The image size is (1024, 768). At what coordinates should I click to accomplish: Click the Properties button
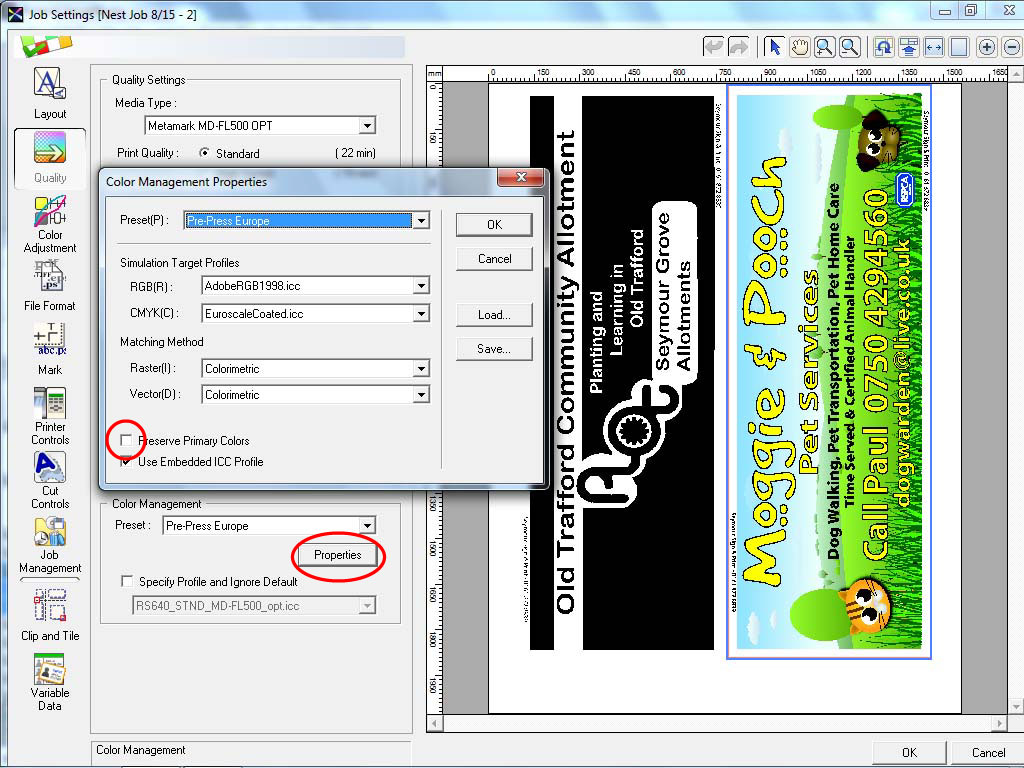click(337, 555)
